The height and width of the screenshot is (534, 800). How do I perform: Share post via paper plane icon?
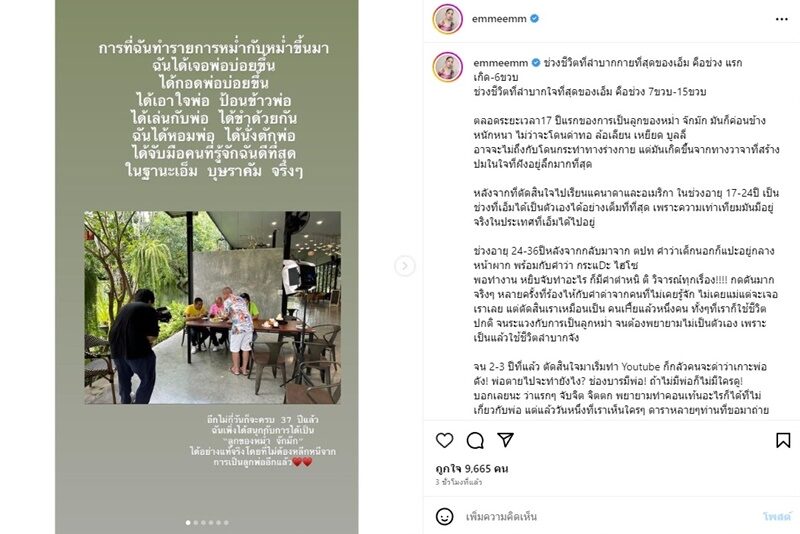click(x=505, y=440)
